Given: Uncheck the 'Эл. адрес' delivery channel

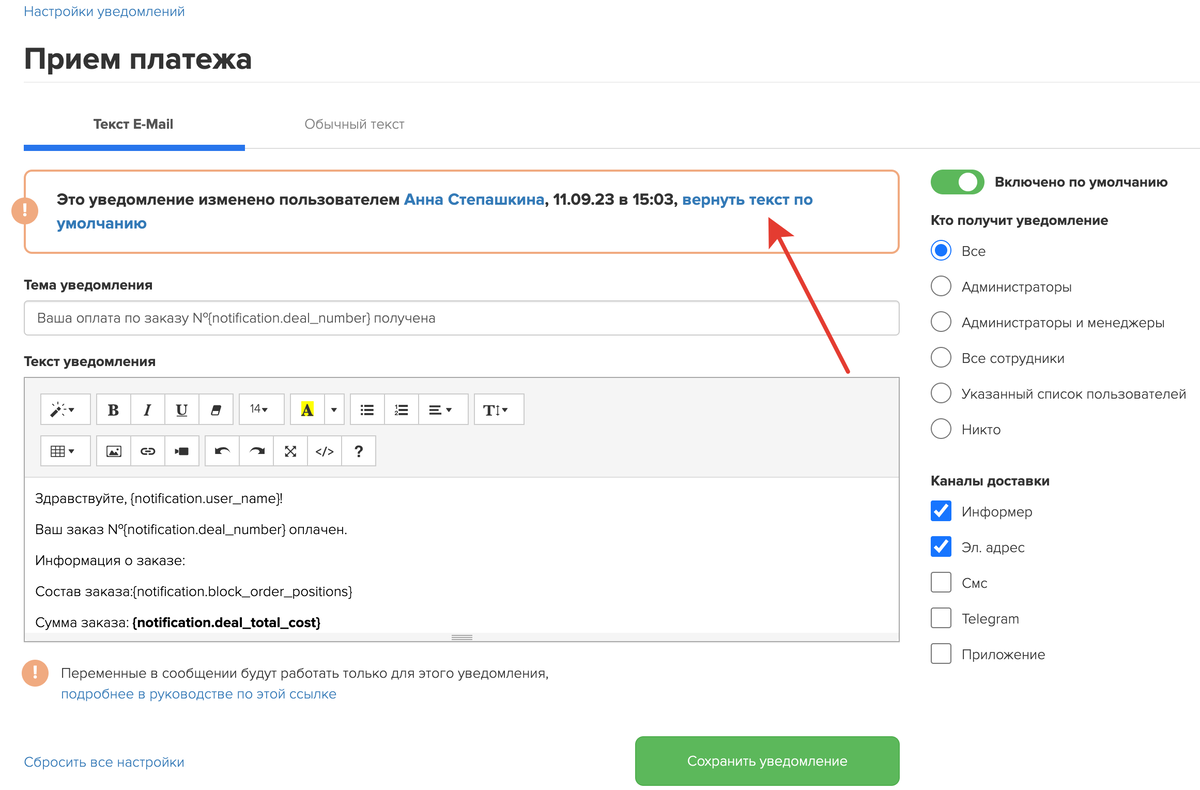Looking at the screenshot, I should point(941,547).
